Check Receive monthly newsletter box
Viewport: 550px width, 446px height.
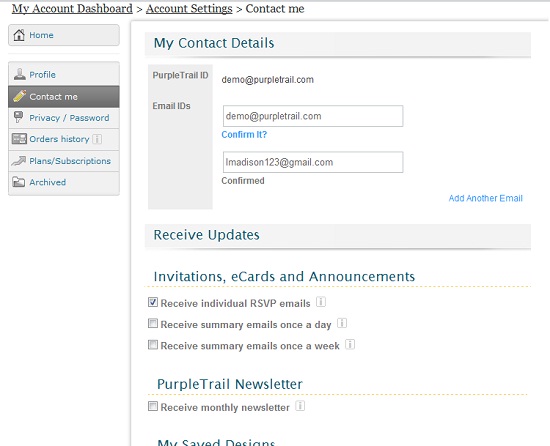pos(153,406)
